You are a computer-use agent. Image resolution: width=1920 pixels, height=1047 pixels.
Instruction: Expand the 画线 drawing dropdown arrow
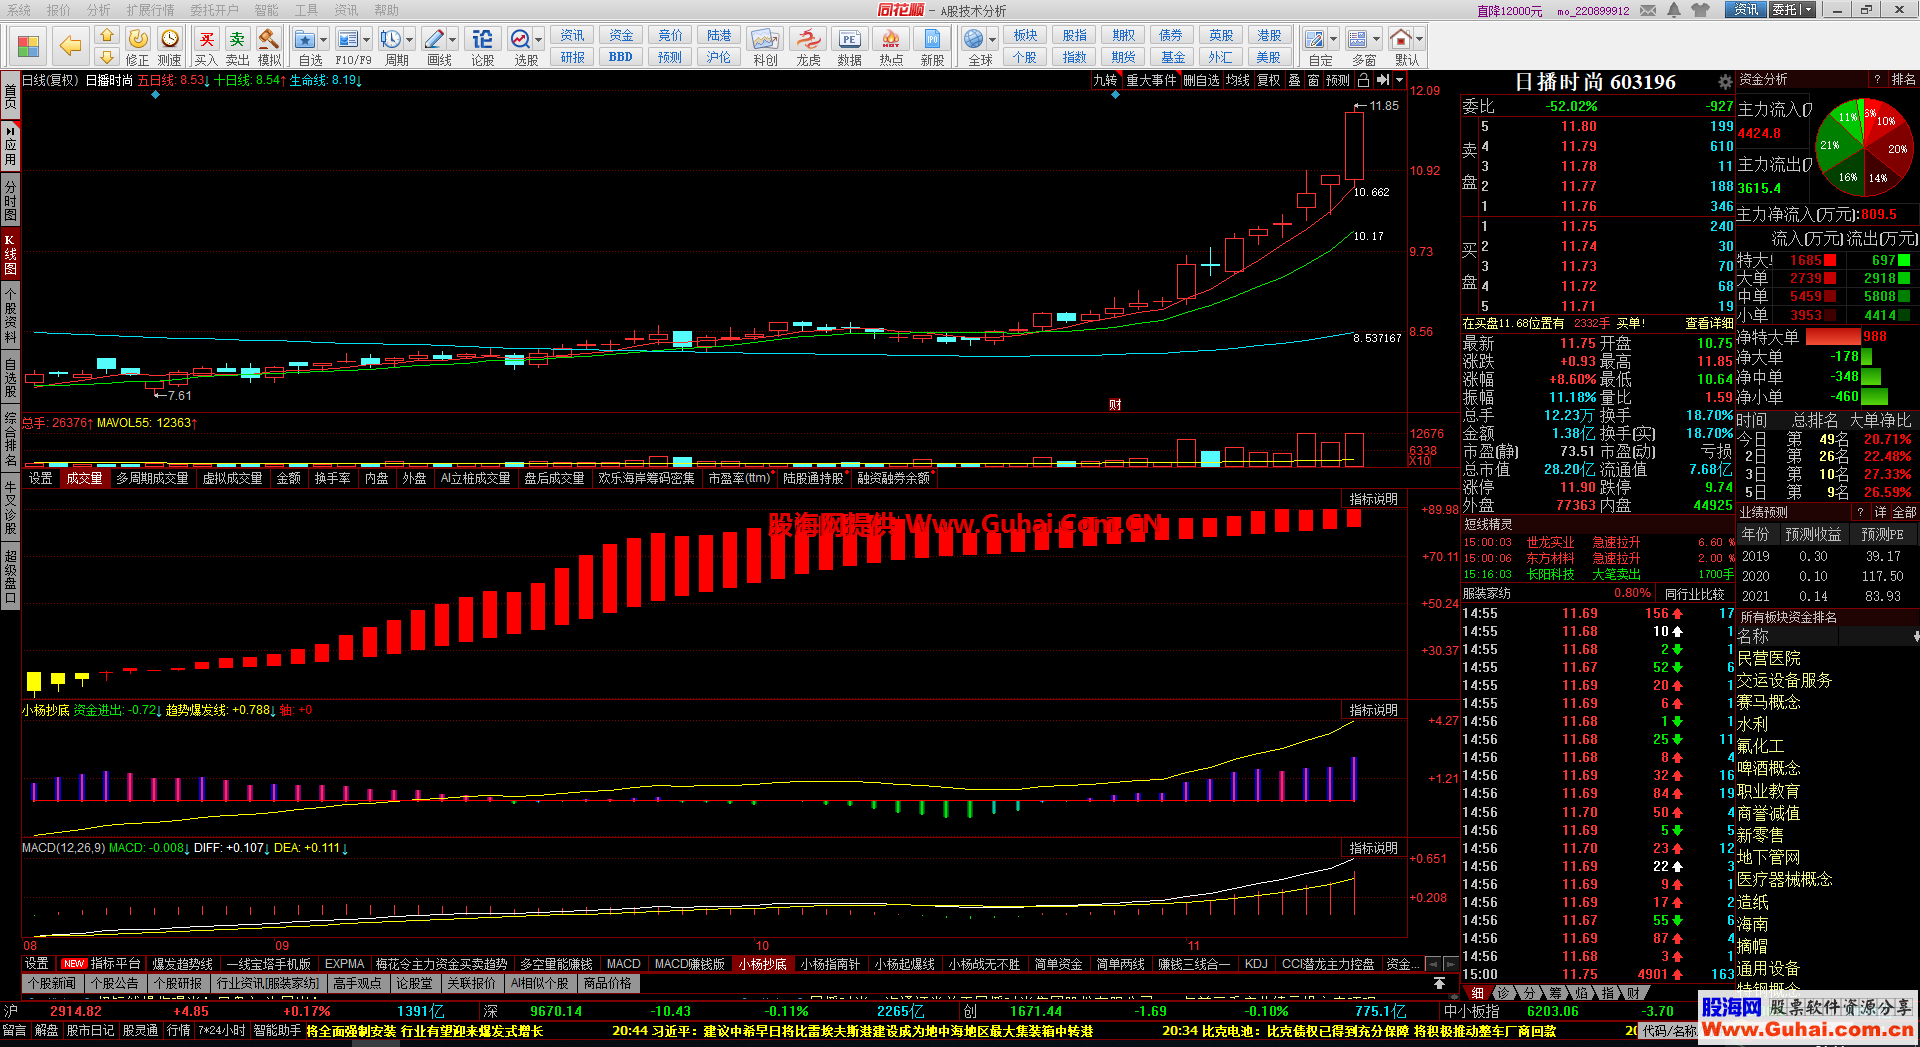click(x=453, y=40)
